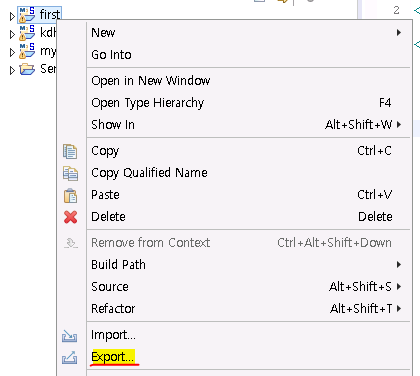Open the Source submenu arrow
Screen dimensions: 420x376
pyautogui.click(x=399, y=287)
